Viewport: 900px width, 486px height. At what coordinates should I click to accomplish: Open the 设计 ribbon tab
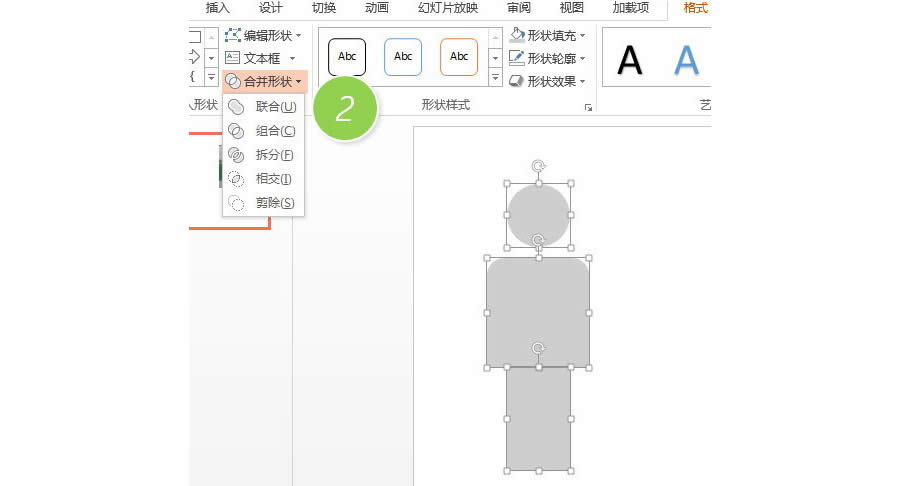[x=270, y=7]
